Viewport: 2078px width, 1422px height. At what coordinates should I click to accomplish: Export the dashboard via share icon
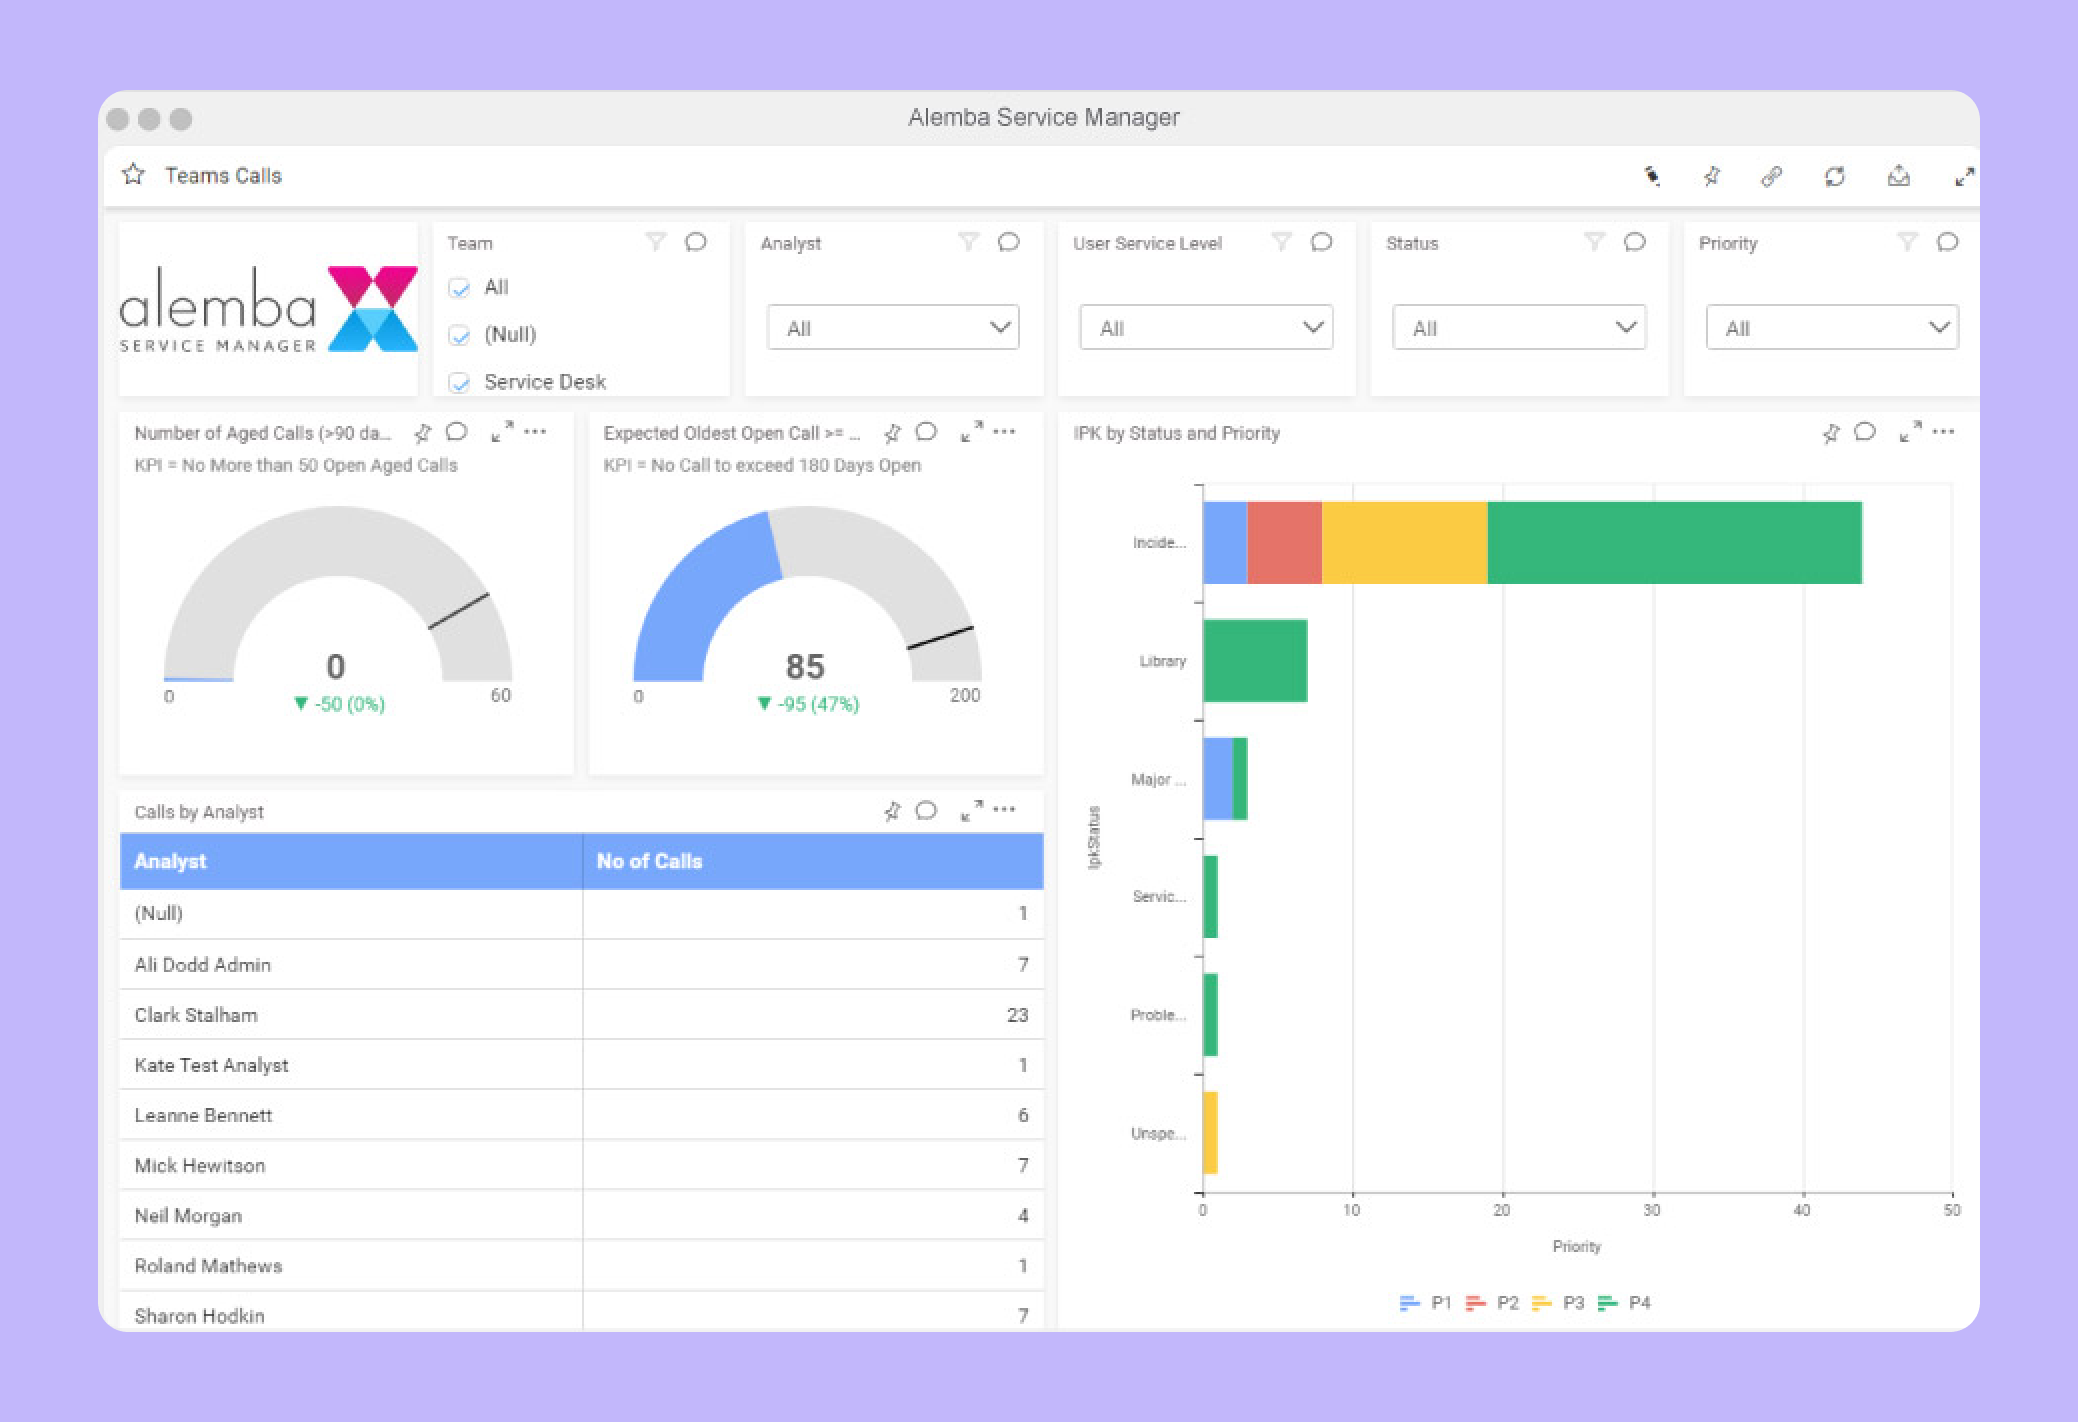[x=1898, y=177]
